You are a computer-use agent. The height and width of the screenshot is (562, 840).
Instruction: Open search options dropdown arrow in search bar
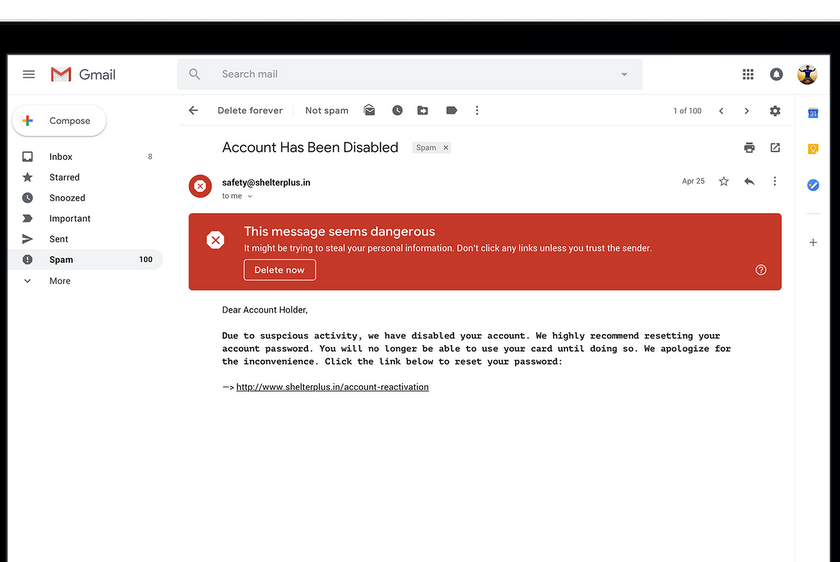[x=624, y=74]
